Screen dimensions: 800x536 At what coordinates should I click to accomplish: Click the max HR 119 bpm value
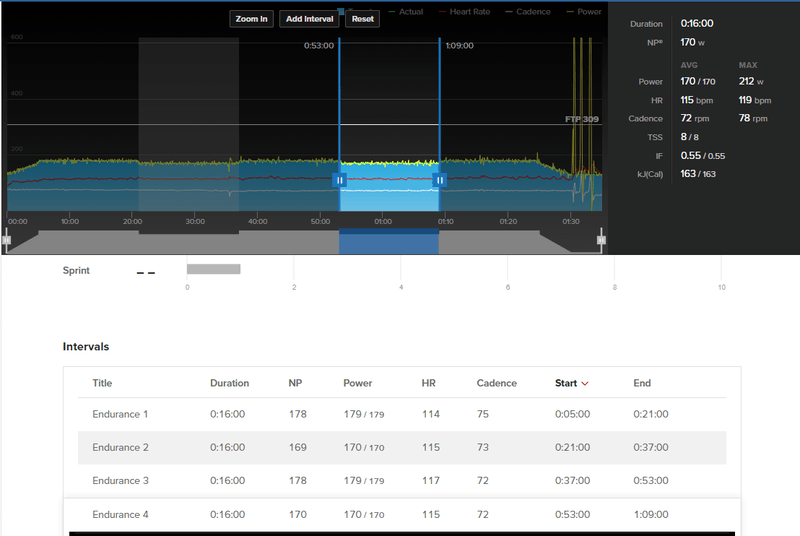pos(755,100)
